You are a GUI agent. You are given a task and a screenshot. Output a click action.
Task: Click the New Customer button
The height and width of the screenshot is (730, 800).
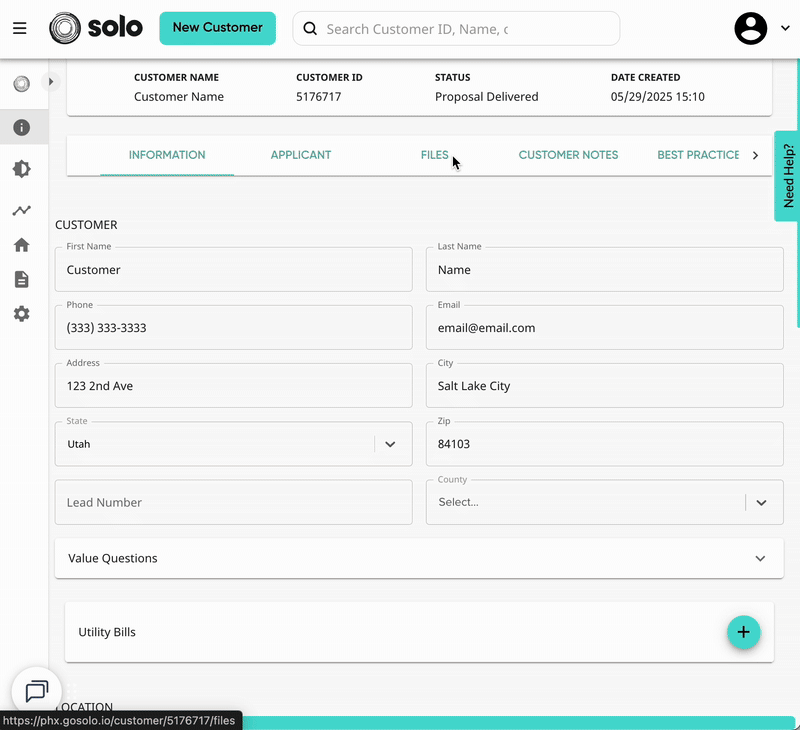click(217, 28)
